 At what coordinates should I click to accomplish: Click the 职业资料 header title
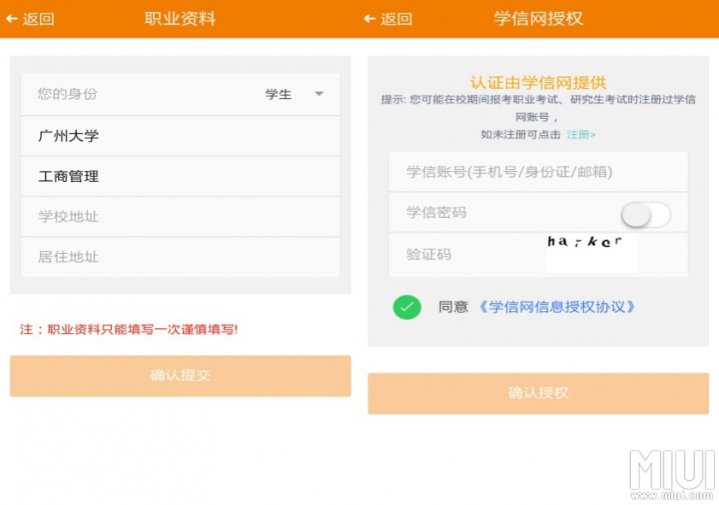coord(180,19)
